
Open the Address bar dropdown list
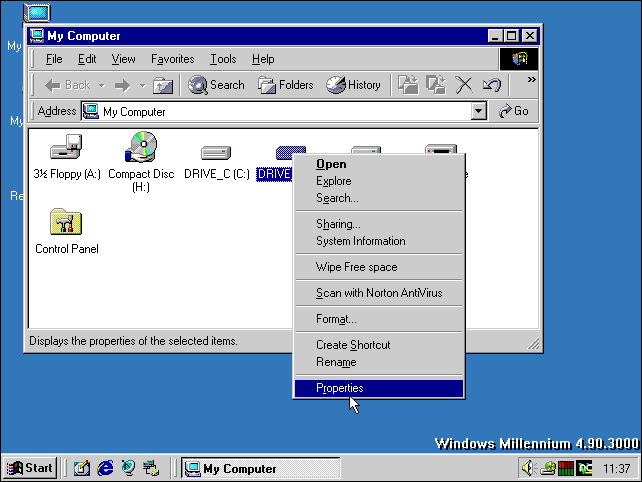pyautogui.click(x=478, y=111)
